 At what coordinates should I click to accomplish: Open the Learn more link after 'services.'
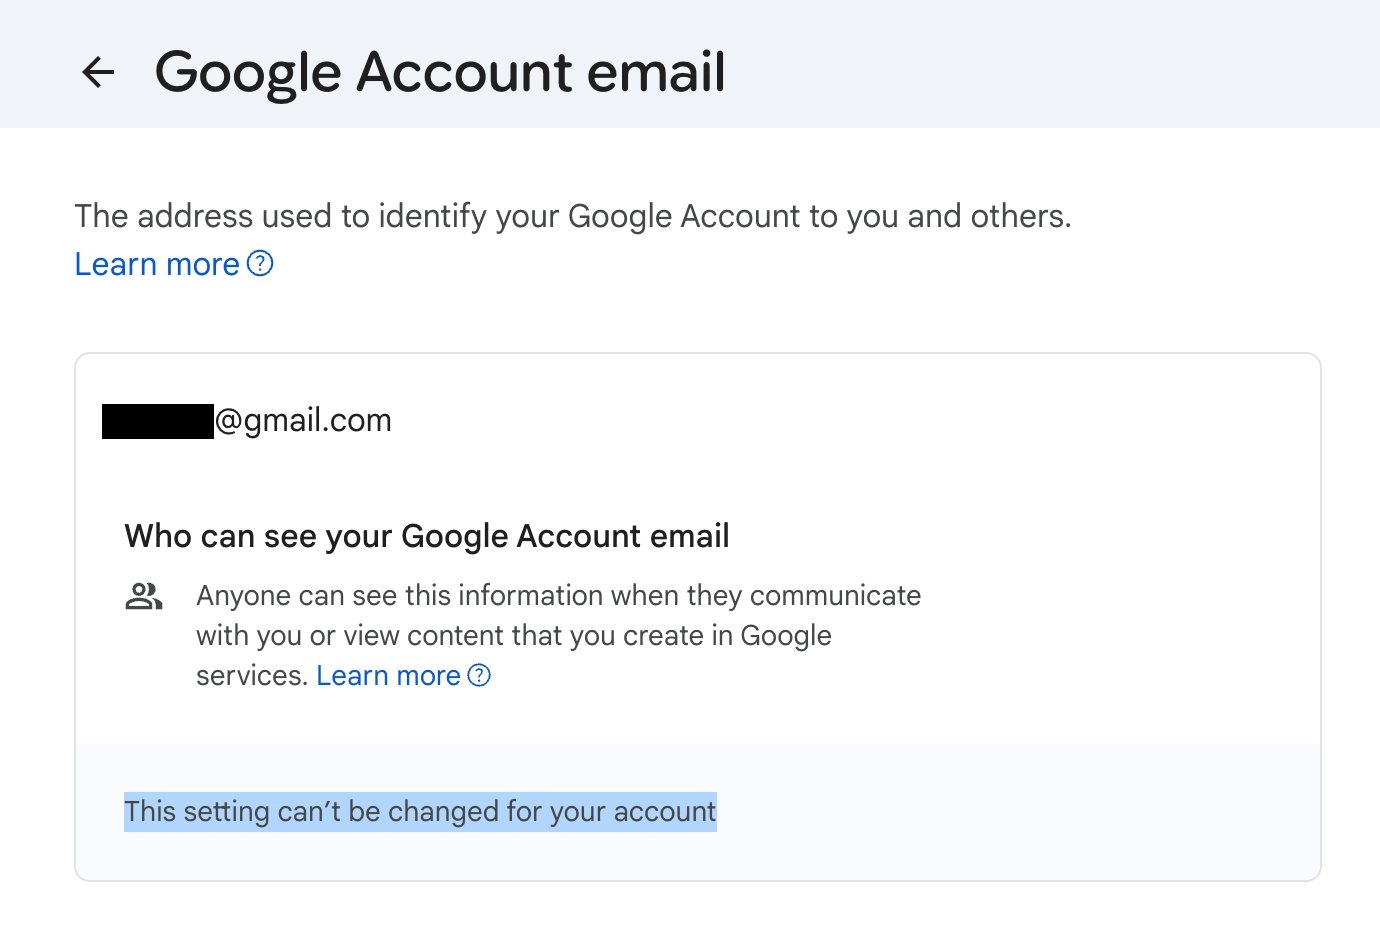click(x=388, y=676)
